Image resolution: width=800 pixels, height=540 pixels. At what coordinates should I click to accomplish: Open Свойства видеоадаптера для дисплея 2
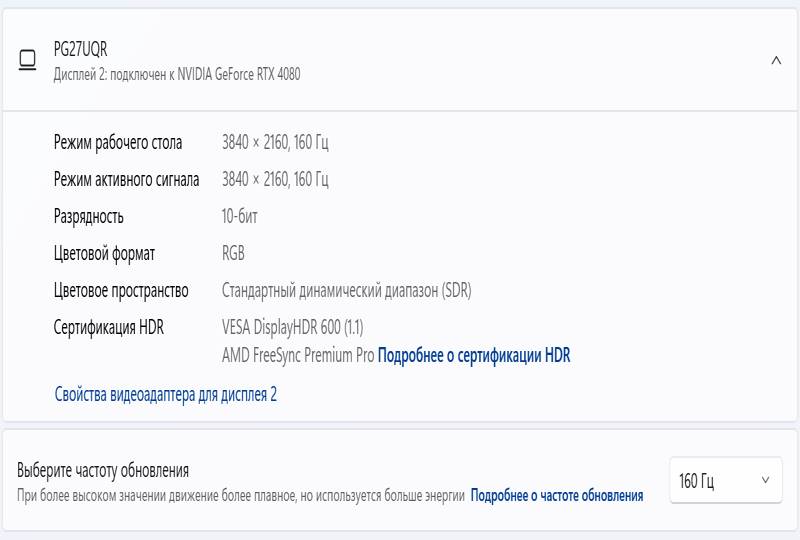point(166,394)
